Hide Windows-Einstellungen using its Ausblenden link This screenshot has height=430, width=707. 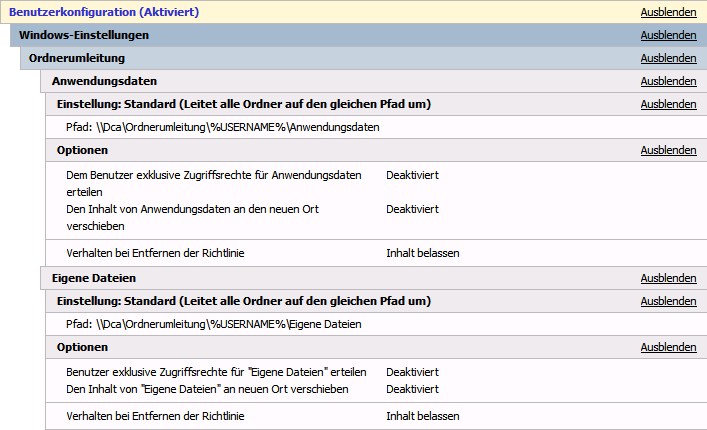click(x=668, y=36)
